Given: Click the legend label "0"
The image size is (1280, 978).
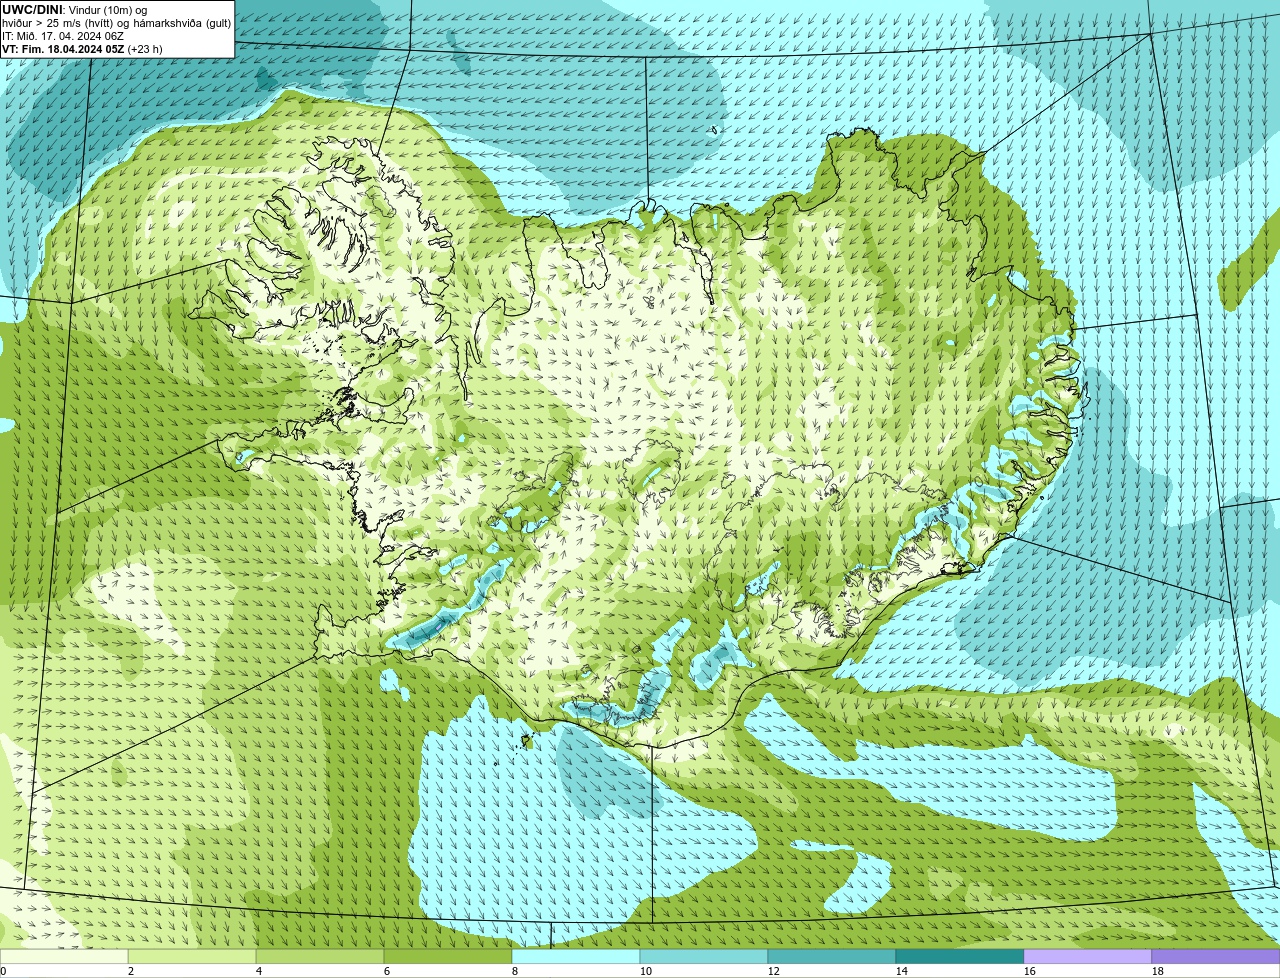Looking at the screenshot, I should (x=3, y=971).
